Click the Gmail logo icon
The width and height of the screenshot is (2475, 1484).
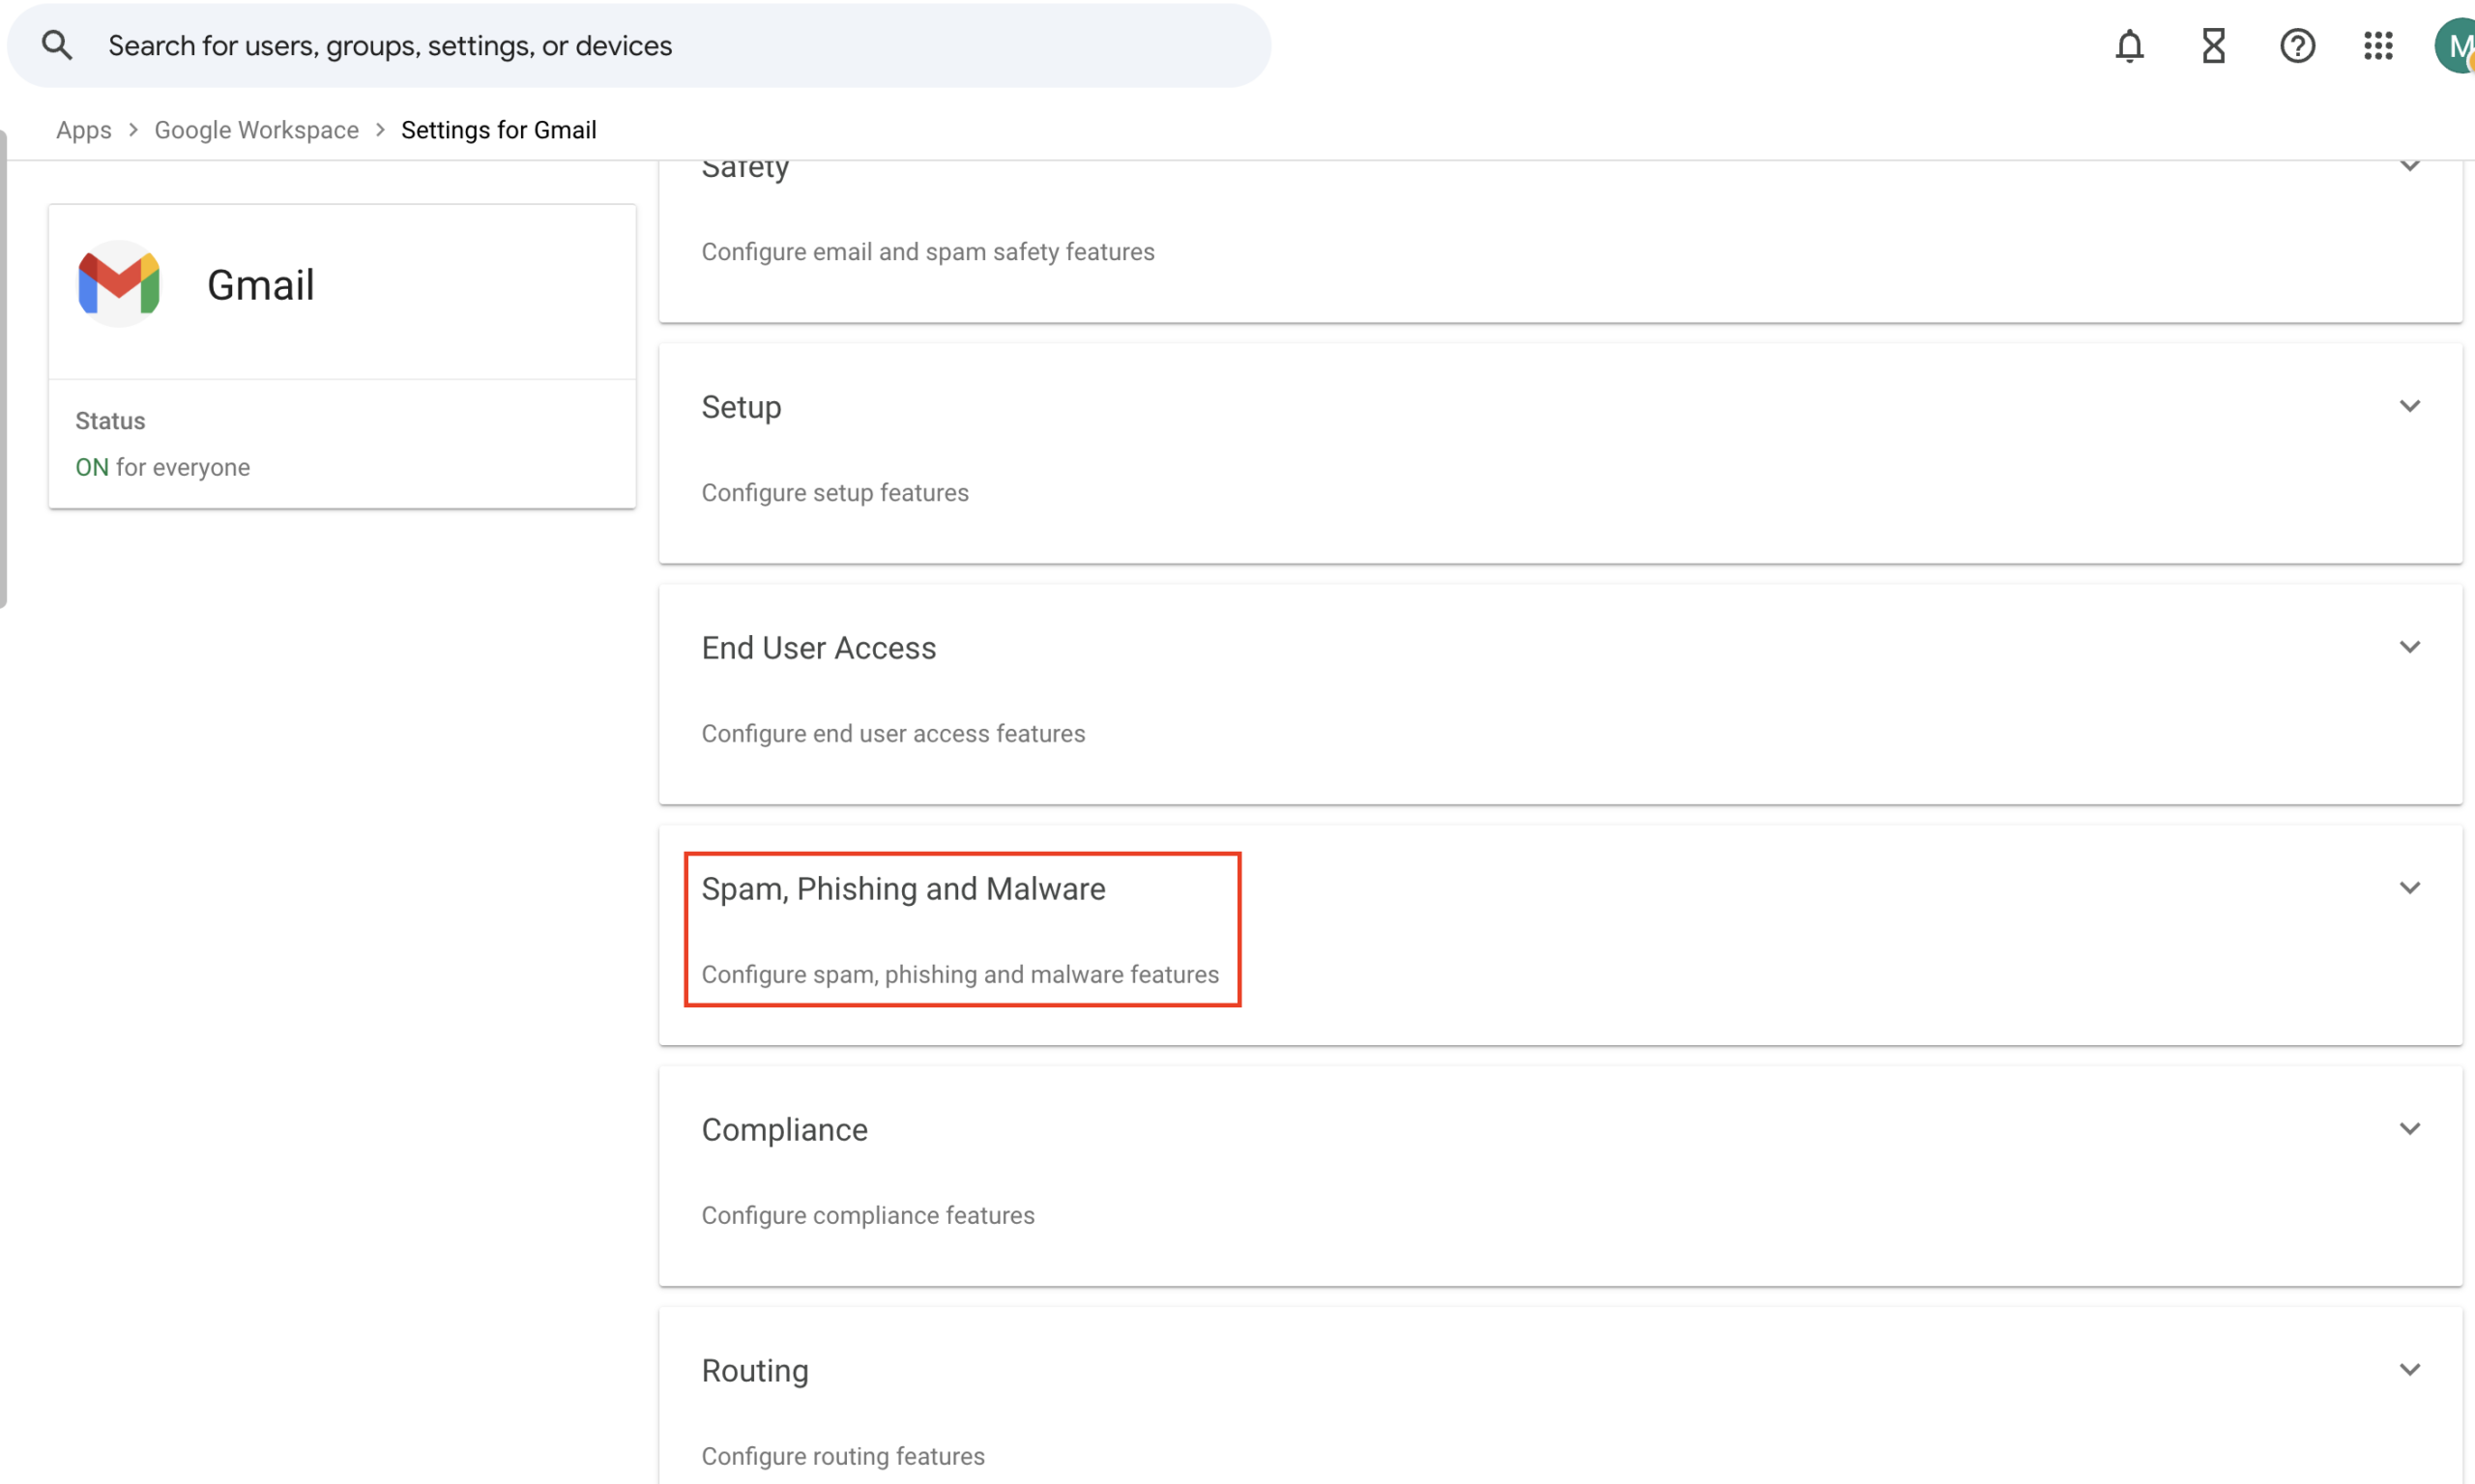pos(119,284)
